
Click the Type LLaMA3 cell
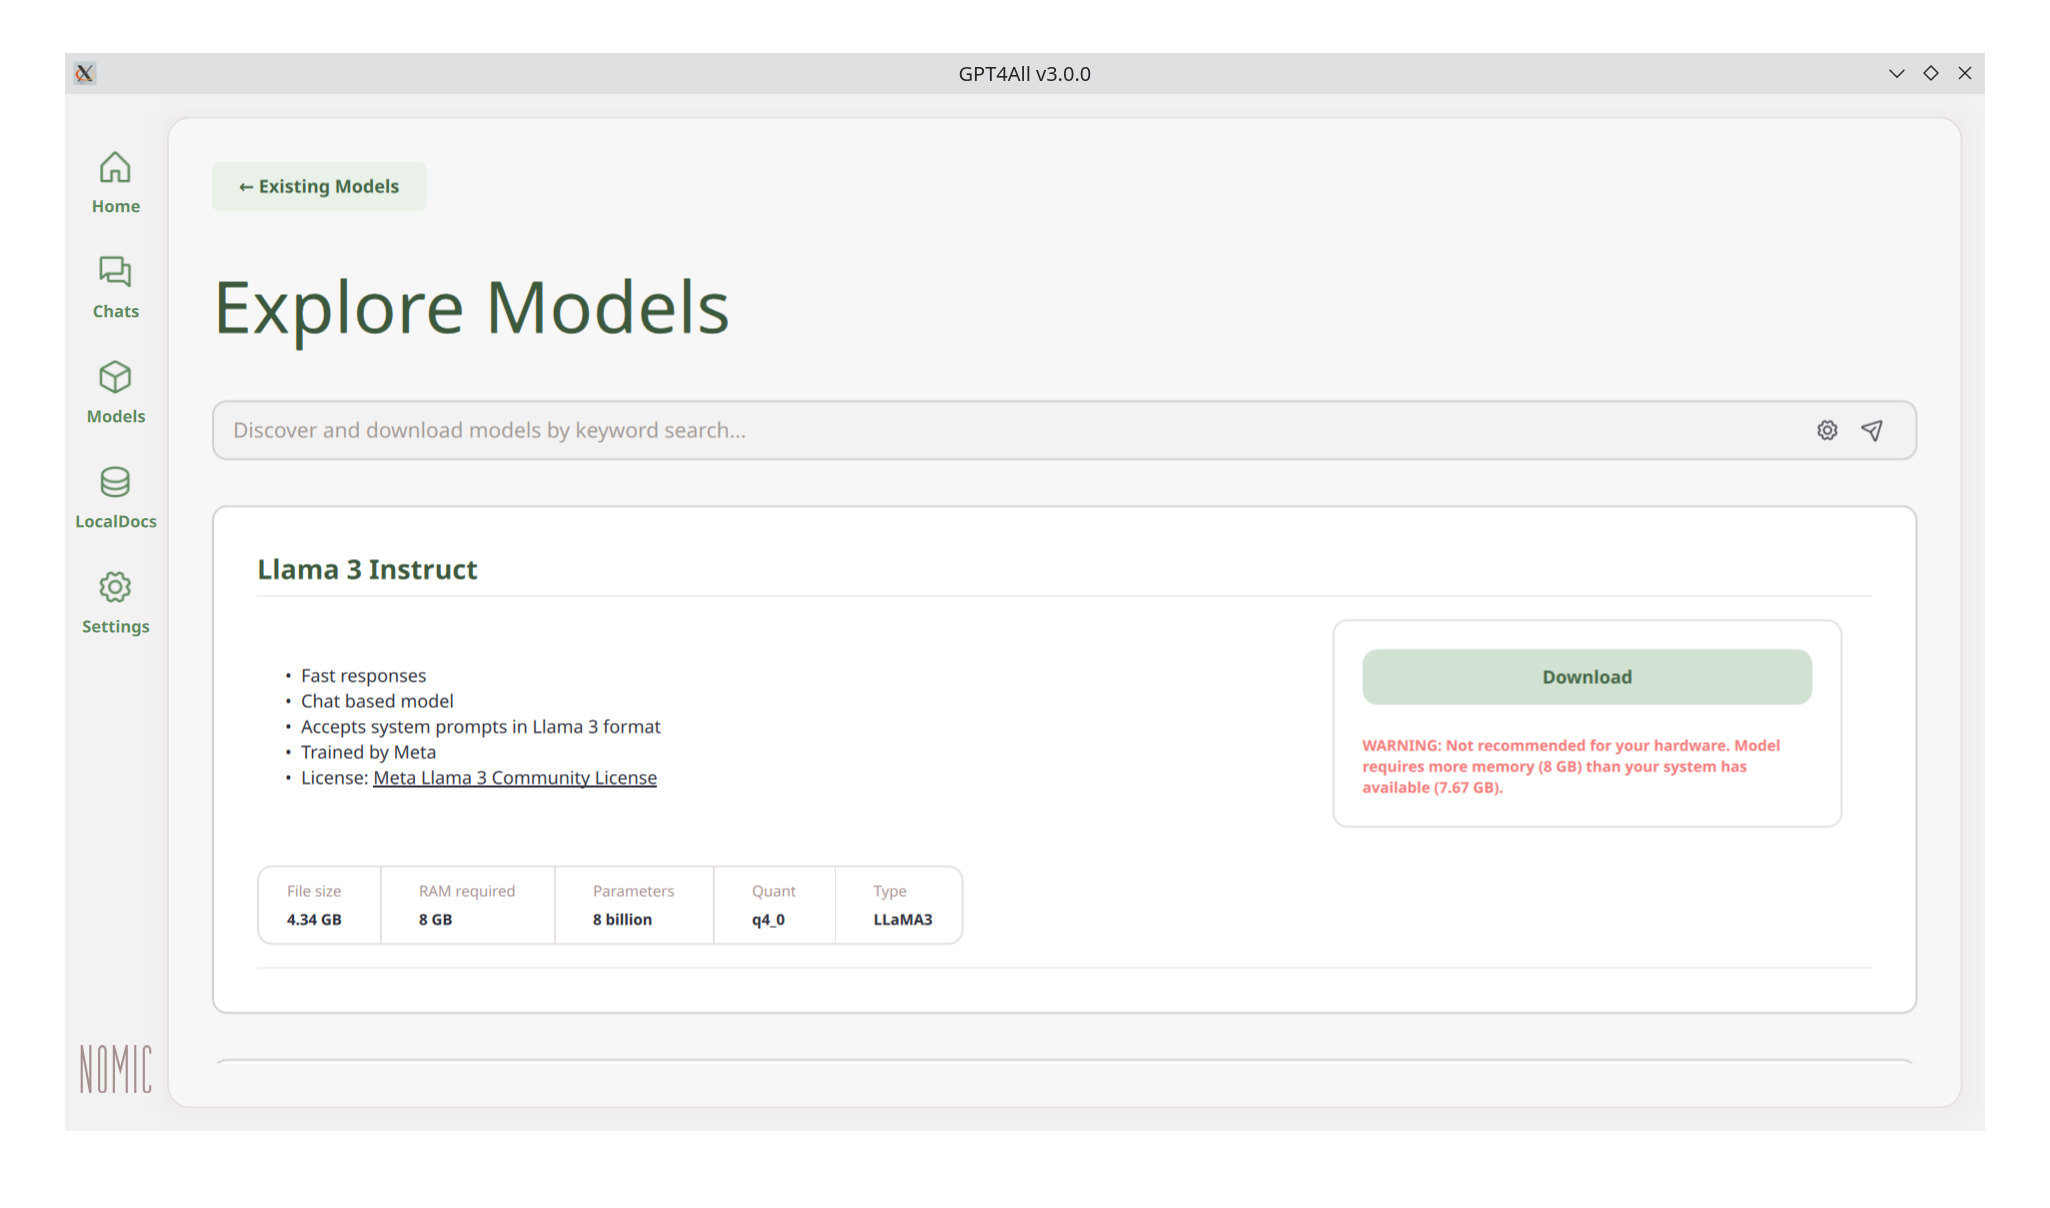click(x=899, y=905)
